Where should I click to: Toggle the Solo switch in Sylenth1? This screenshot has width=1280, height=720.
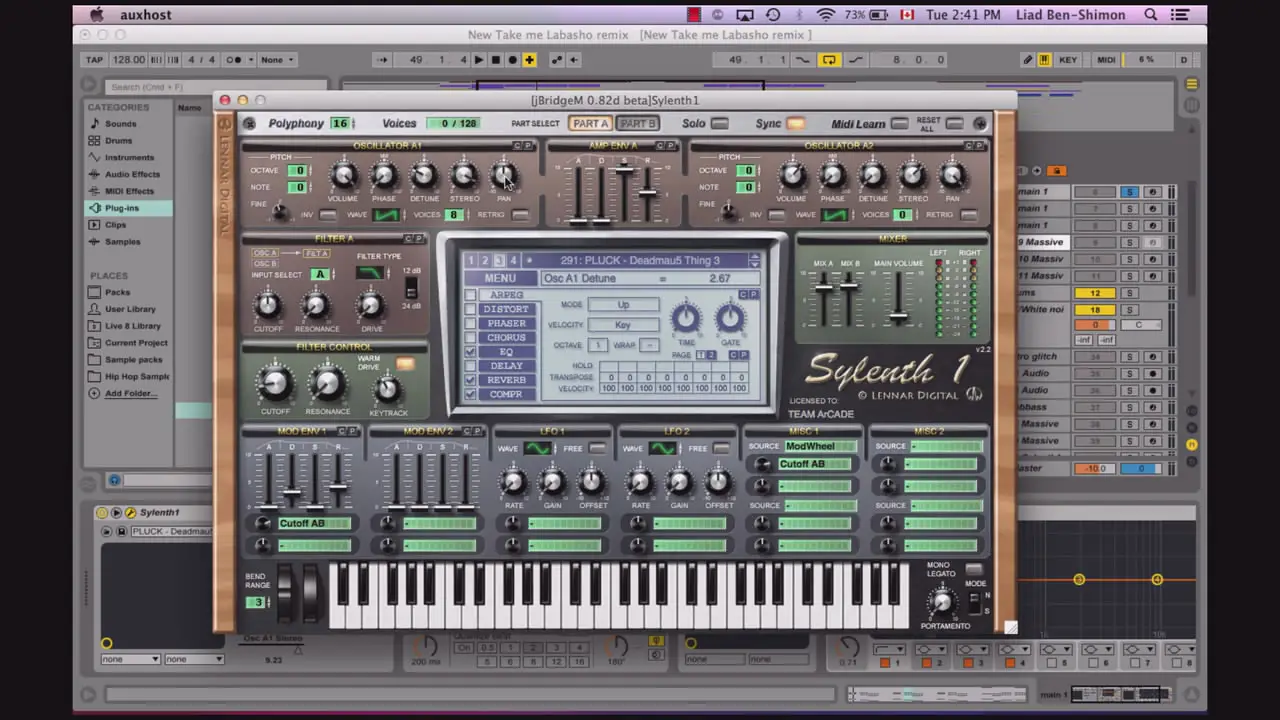coord(719,124)
